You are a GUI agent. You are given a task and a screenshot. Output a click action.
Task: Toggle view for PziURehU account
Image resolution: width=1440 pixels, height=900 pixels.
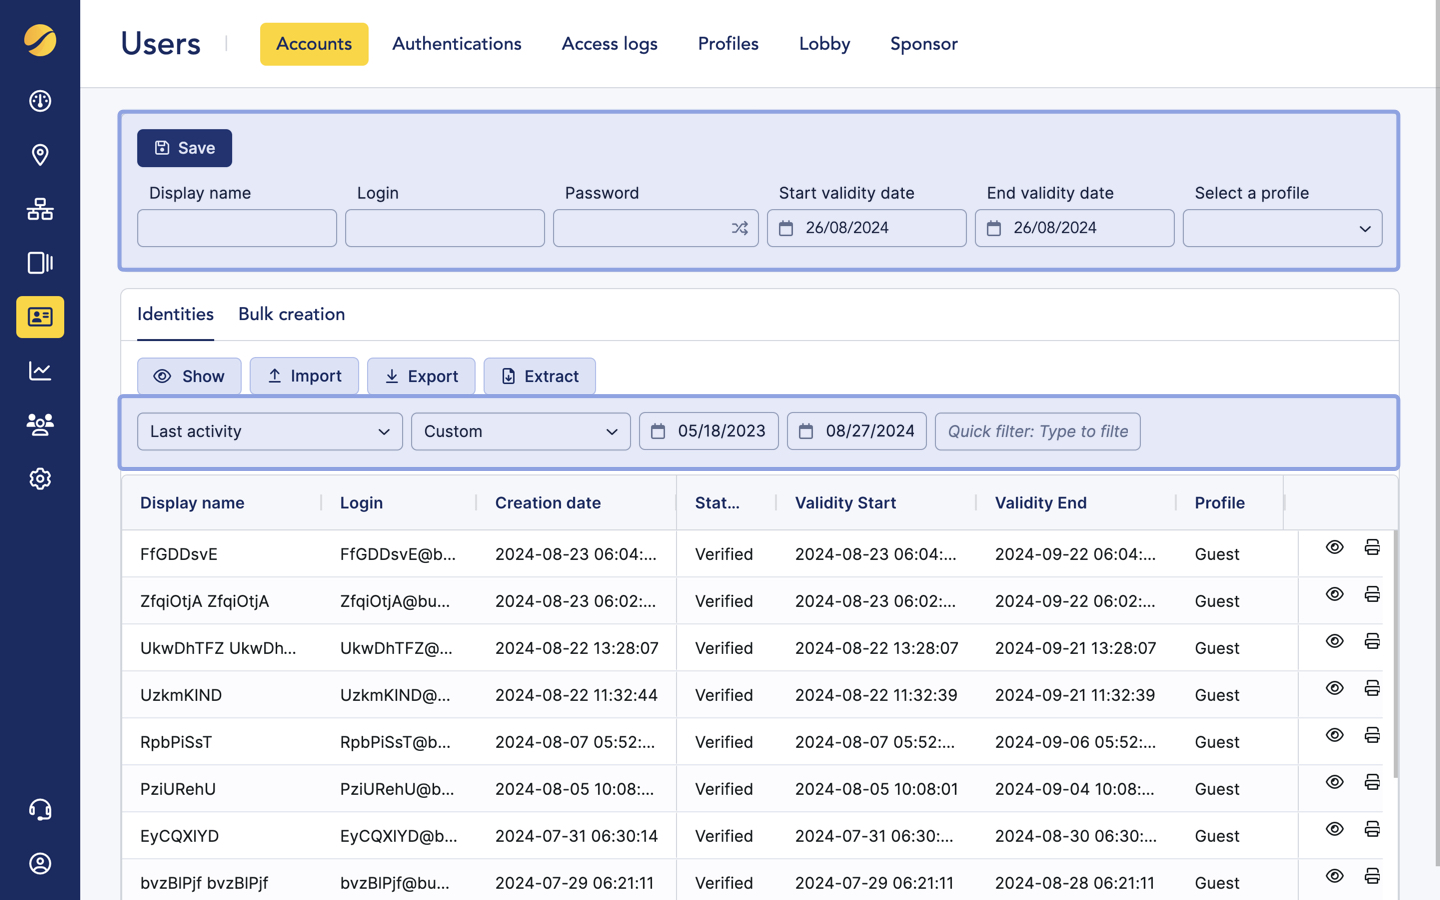point(1334,782)
